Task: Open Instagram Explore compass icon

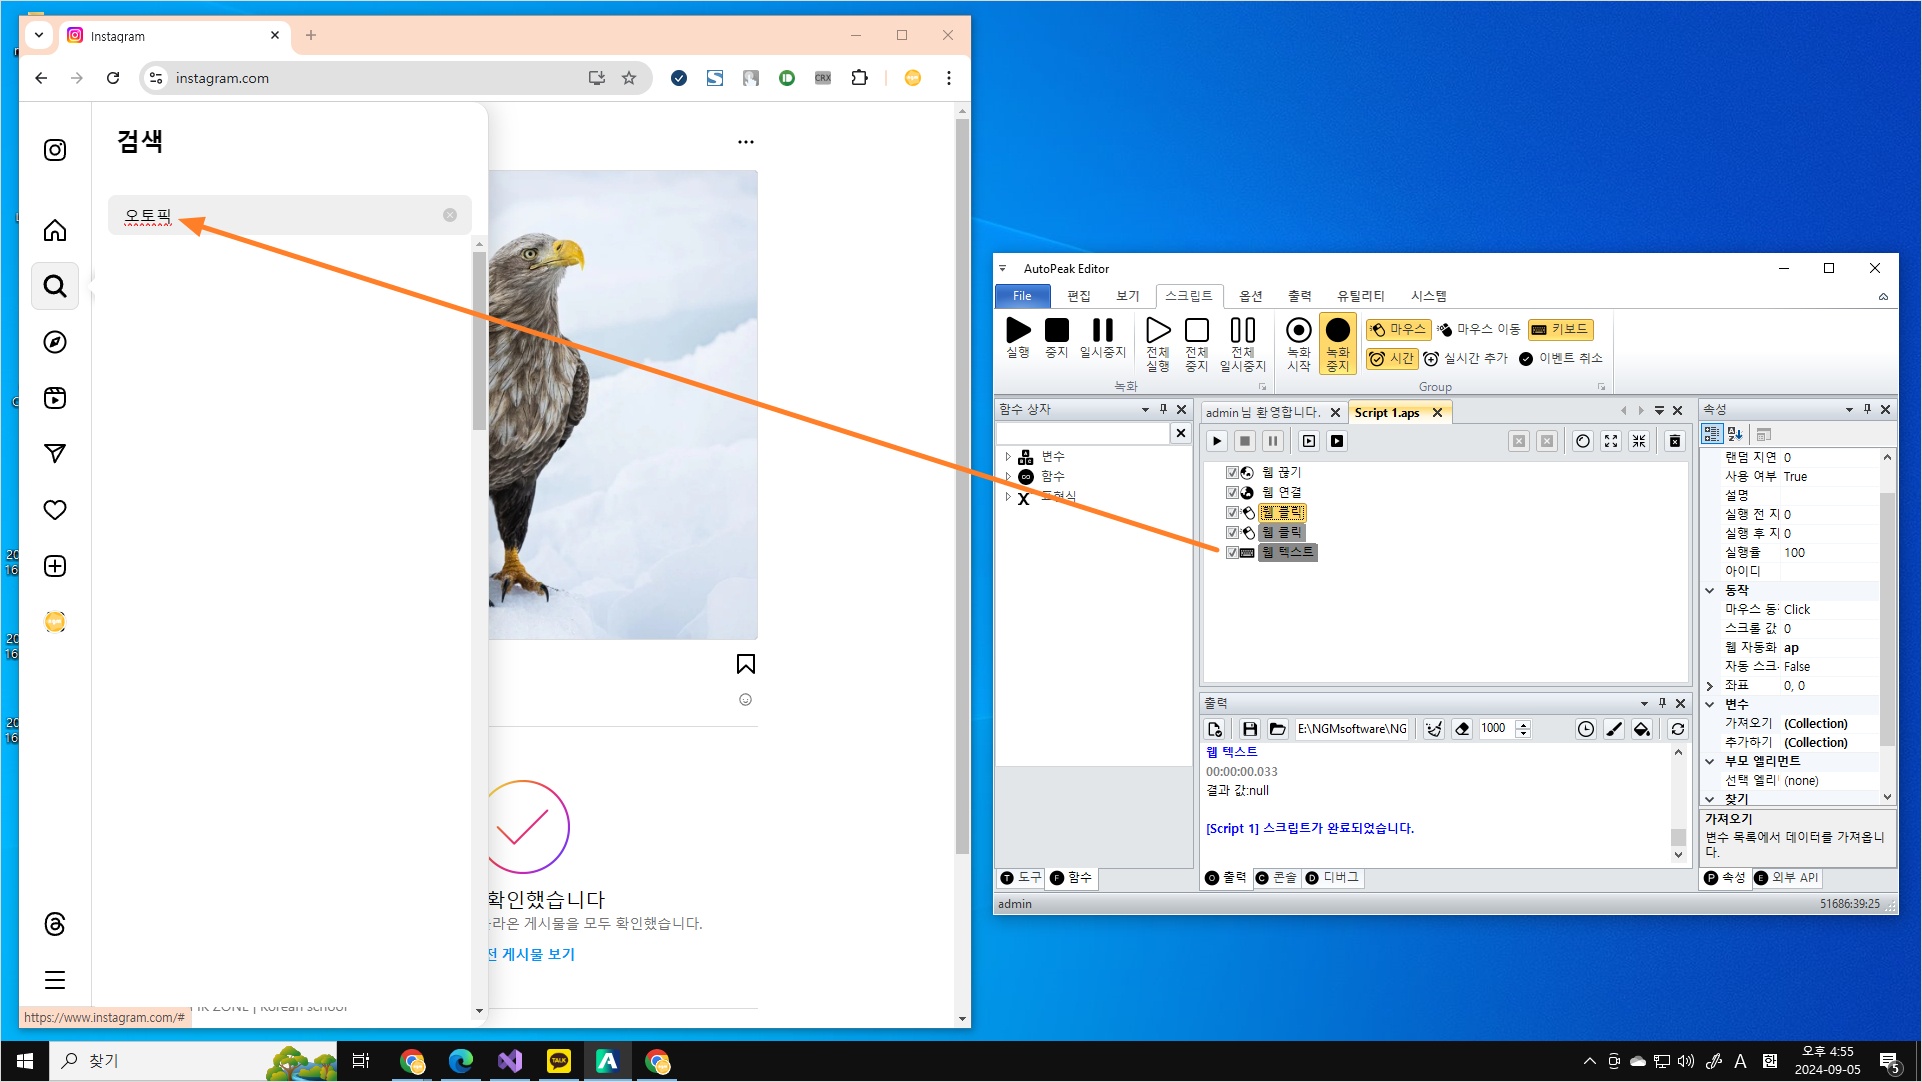Action: [55, 342]
